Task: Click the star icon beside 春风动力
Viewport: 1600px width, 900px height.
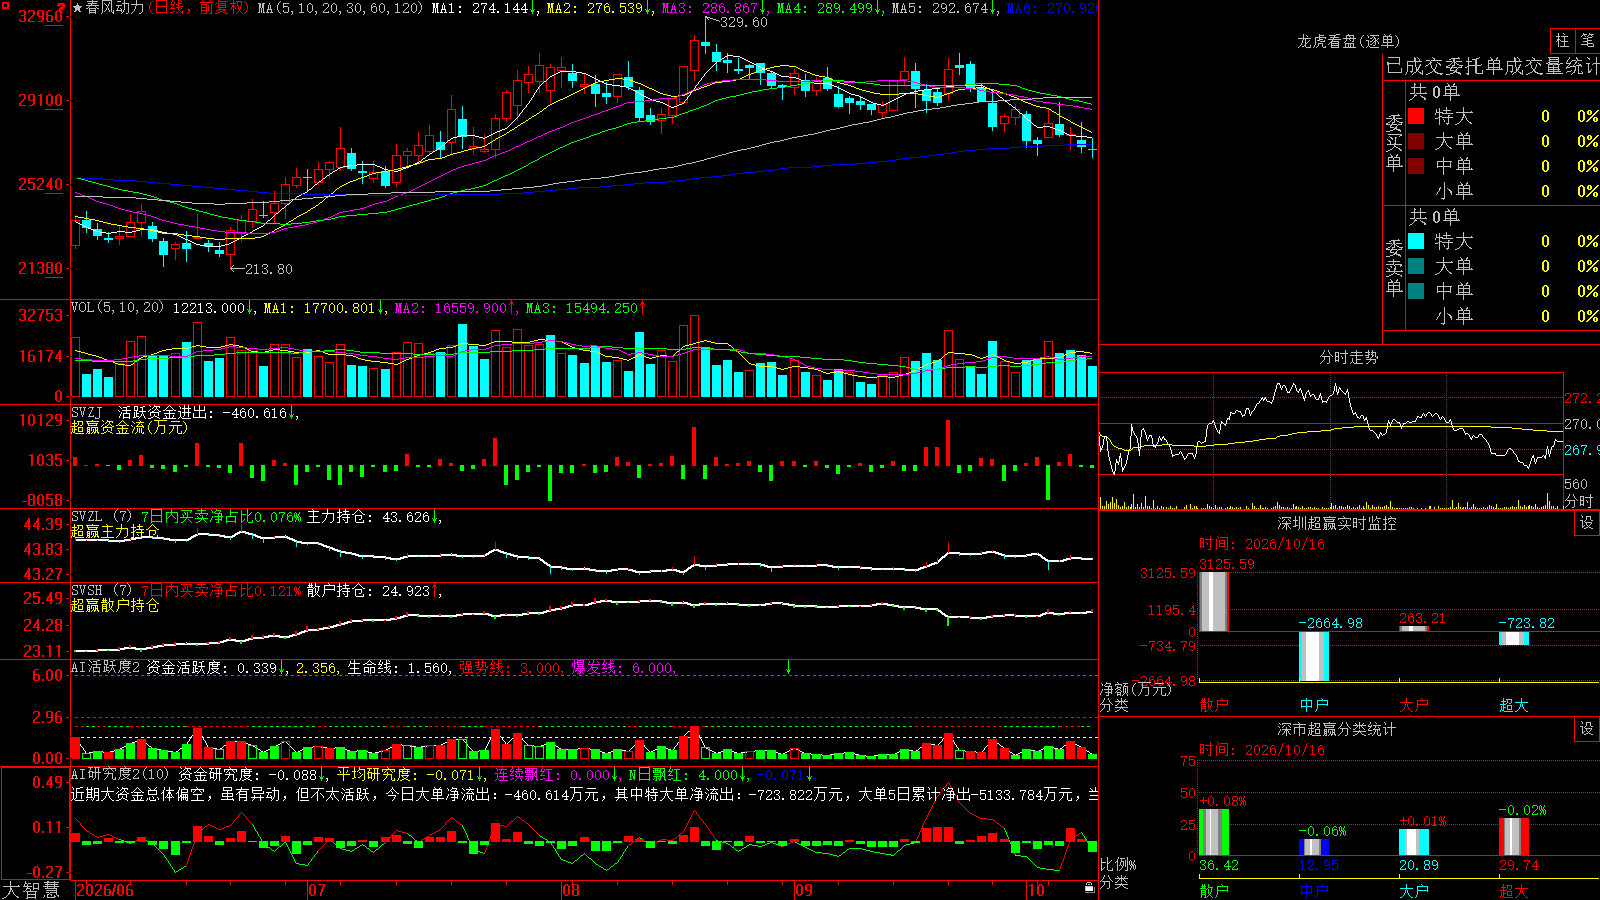Action: pyautogui.click(x=77, y=8)
